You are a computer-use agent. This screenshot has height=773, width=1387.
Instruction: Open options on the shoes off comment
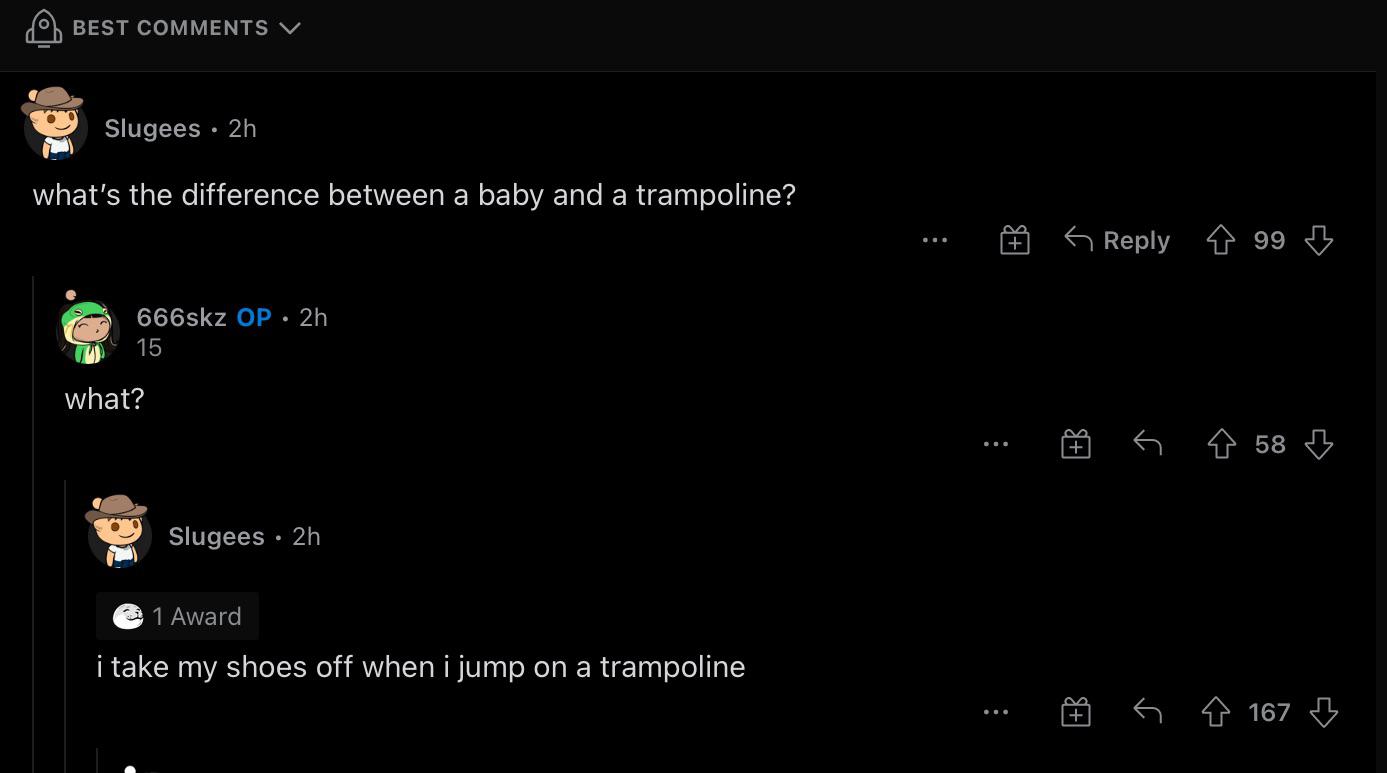click(995, 712)
